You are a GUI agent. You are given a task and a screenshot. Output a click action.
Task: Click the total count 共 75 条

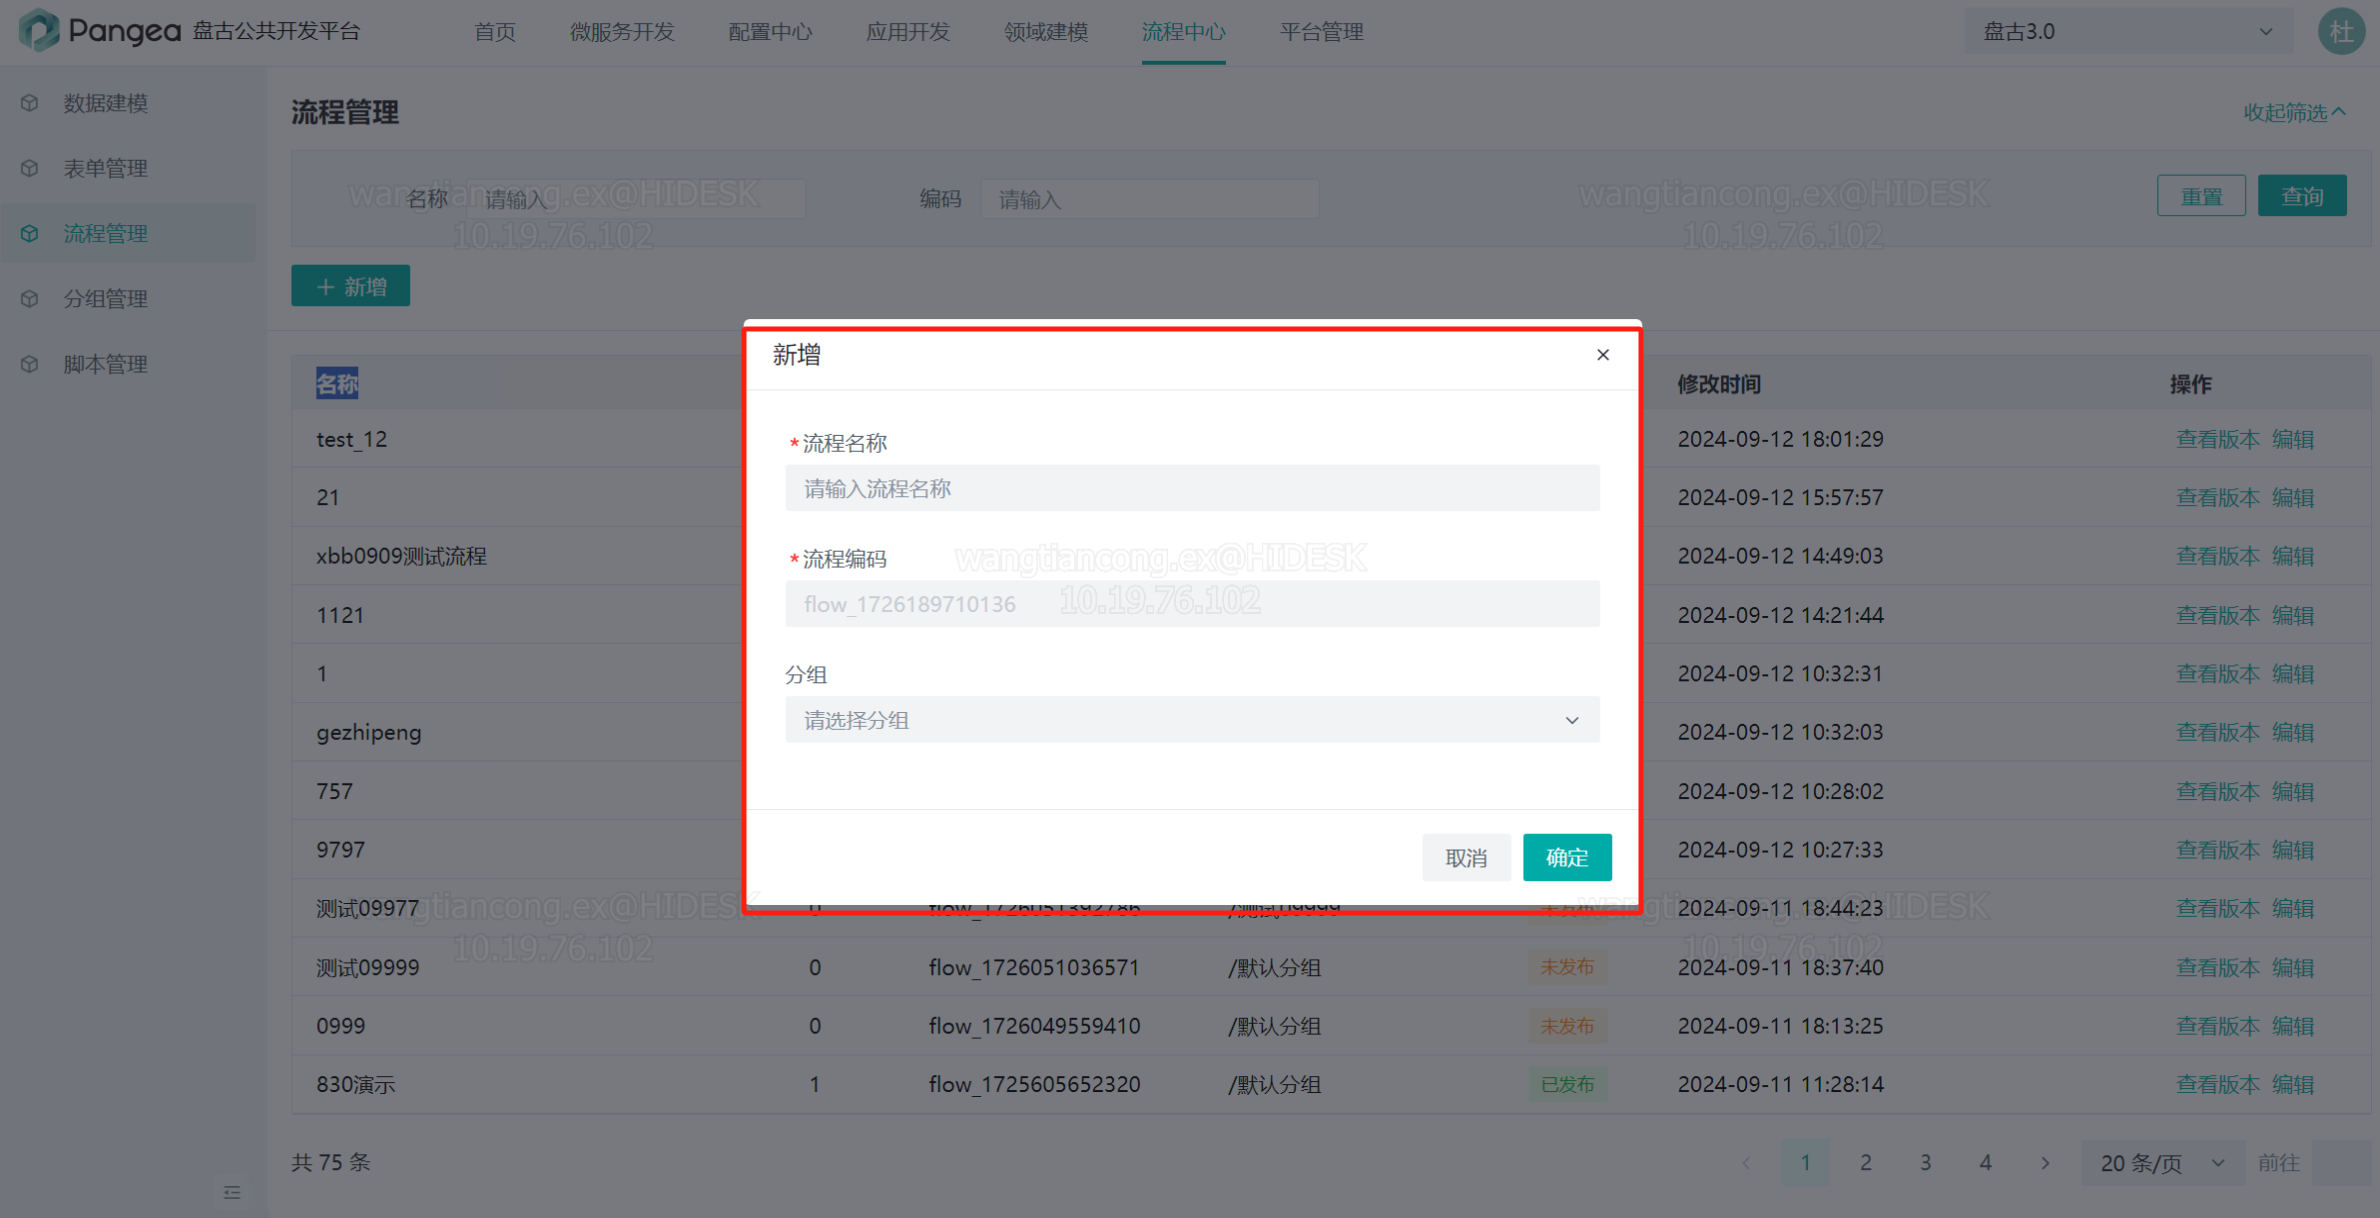pyautogui.click(x=331, y=1162)
